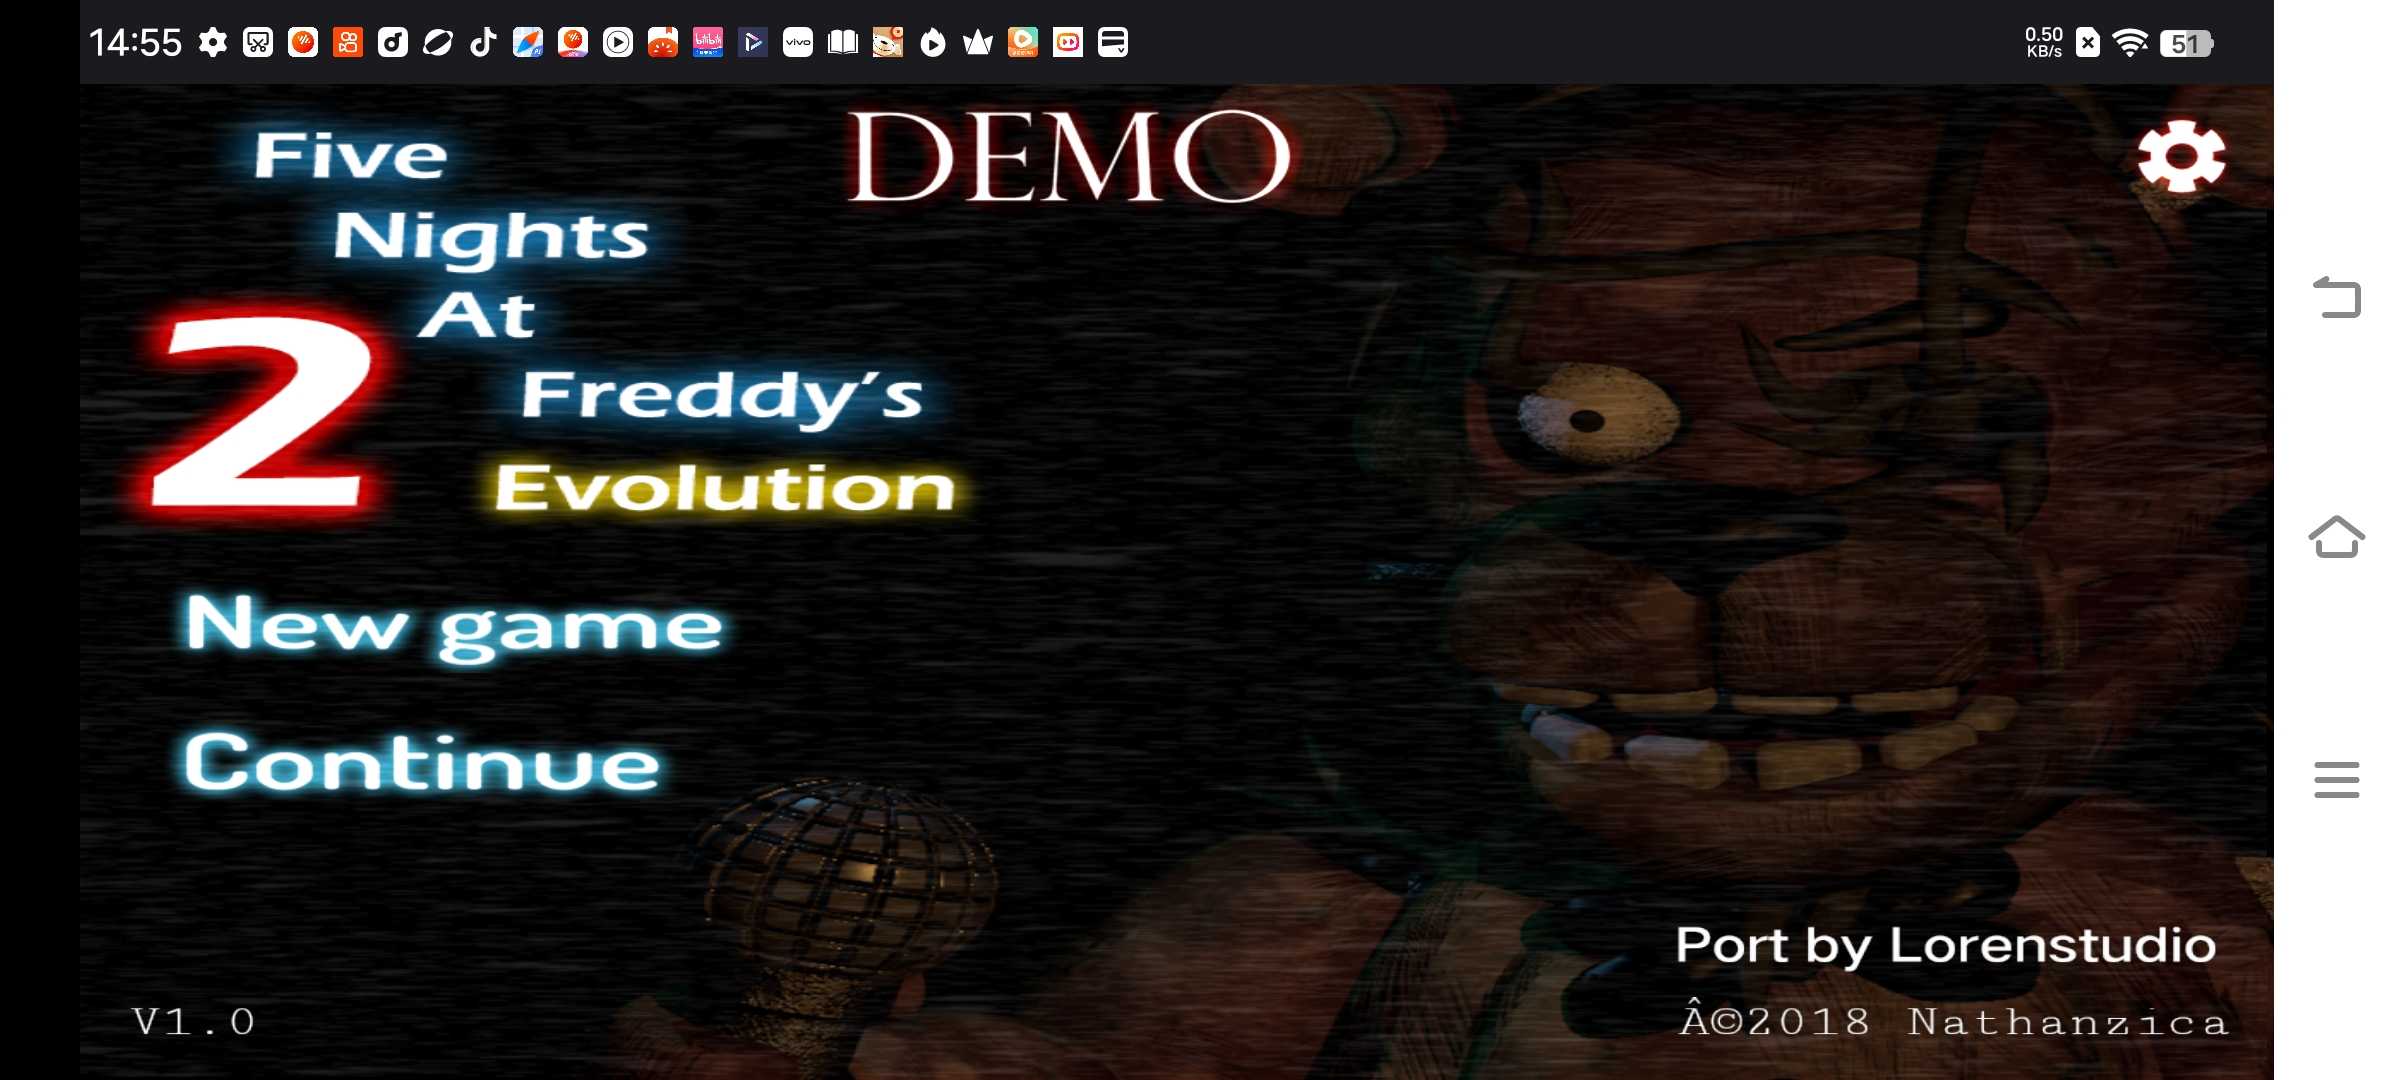Open the game settings gear
The height and width of the screenshot is (1080, 2400).
point(2181,156)
